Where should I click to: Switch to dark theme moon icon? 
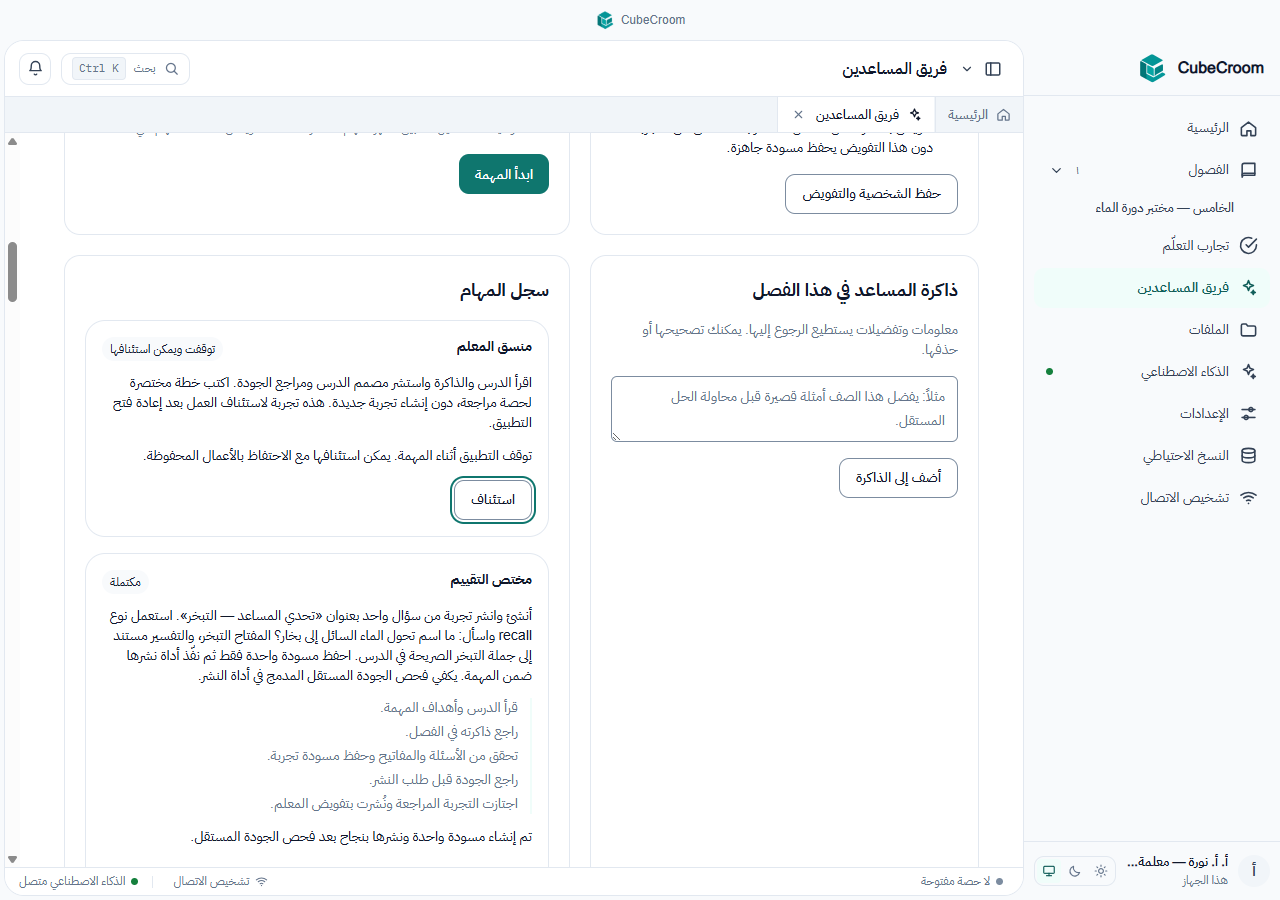(x=1075, y=871)
